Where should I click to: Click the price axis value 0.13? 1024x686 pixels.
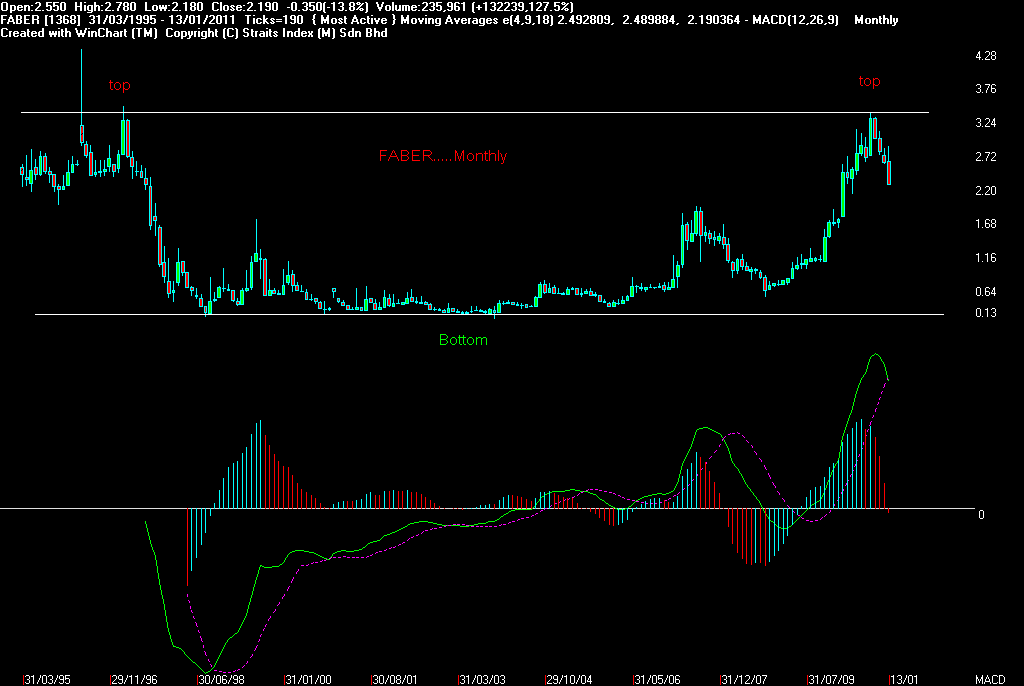(985, 313)
